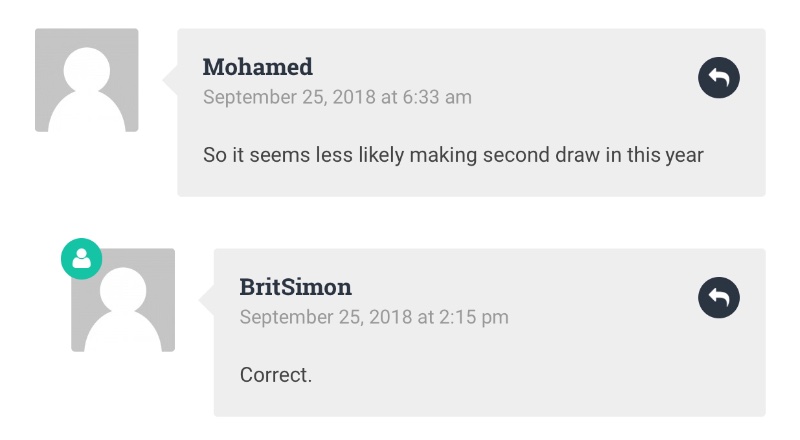The width and height of the screenshot is (800, 440).
Task: Open the Mohamed author name
Action: (x=258, y=67)
